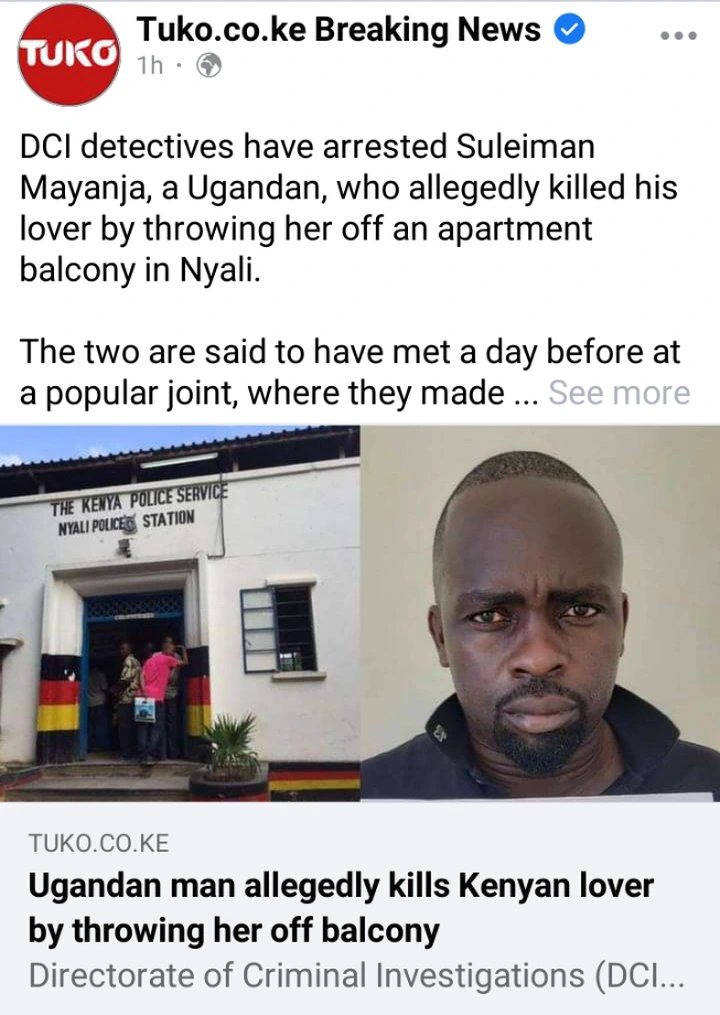Click the globe public audience icon
Screen dimensions: 720x1015
point(208,65)
